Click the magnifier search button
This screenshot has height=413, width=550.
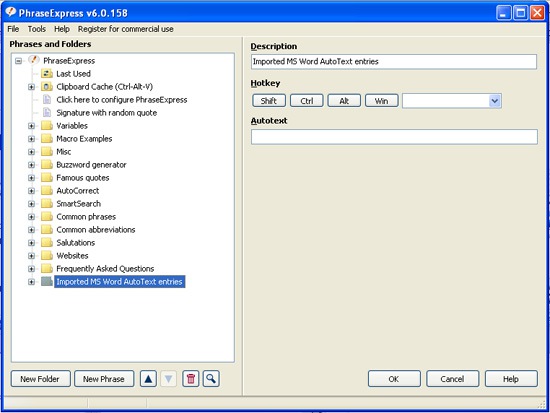[211, 379]
